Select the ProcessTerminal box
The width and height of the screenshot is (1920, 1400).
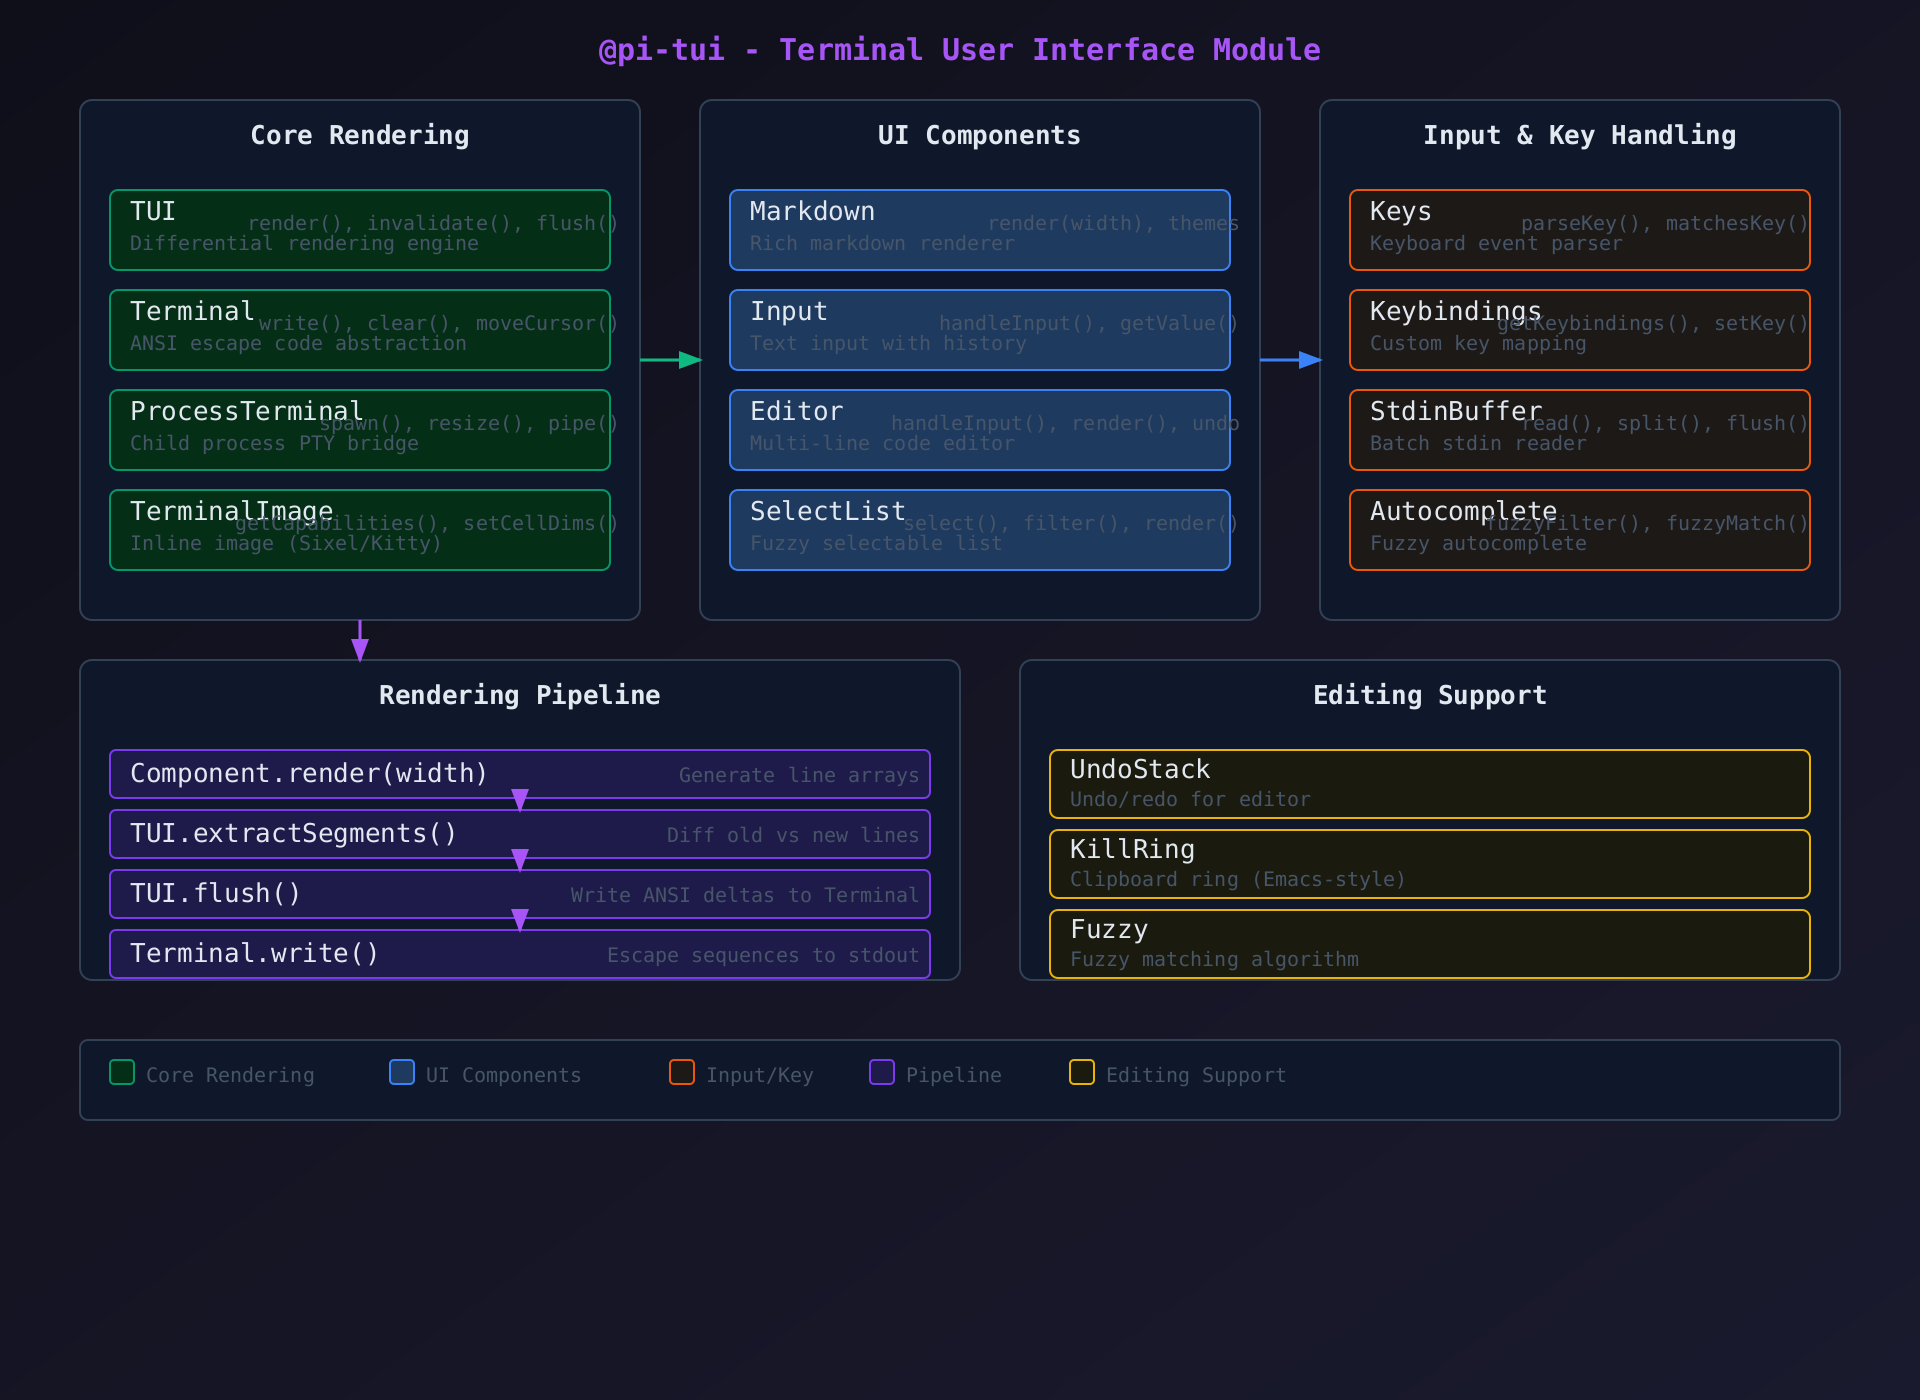tap(360, 430)
